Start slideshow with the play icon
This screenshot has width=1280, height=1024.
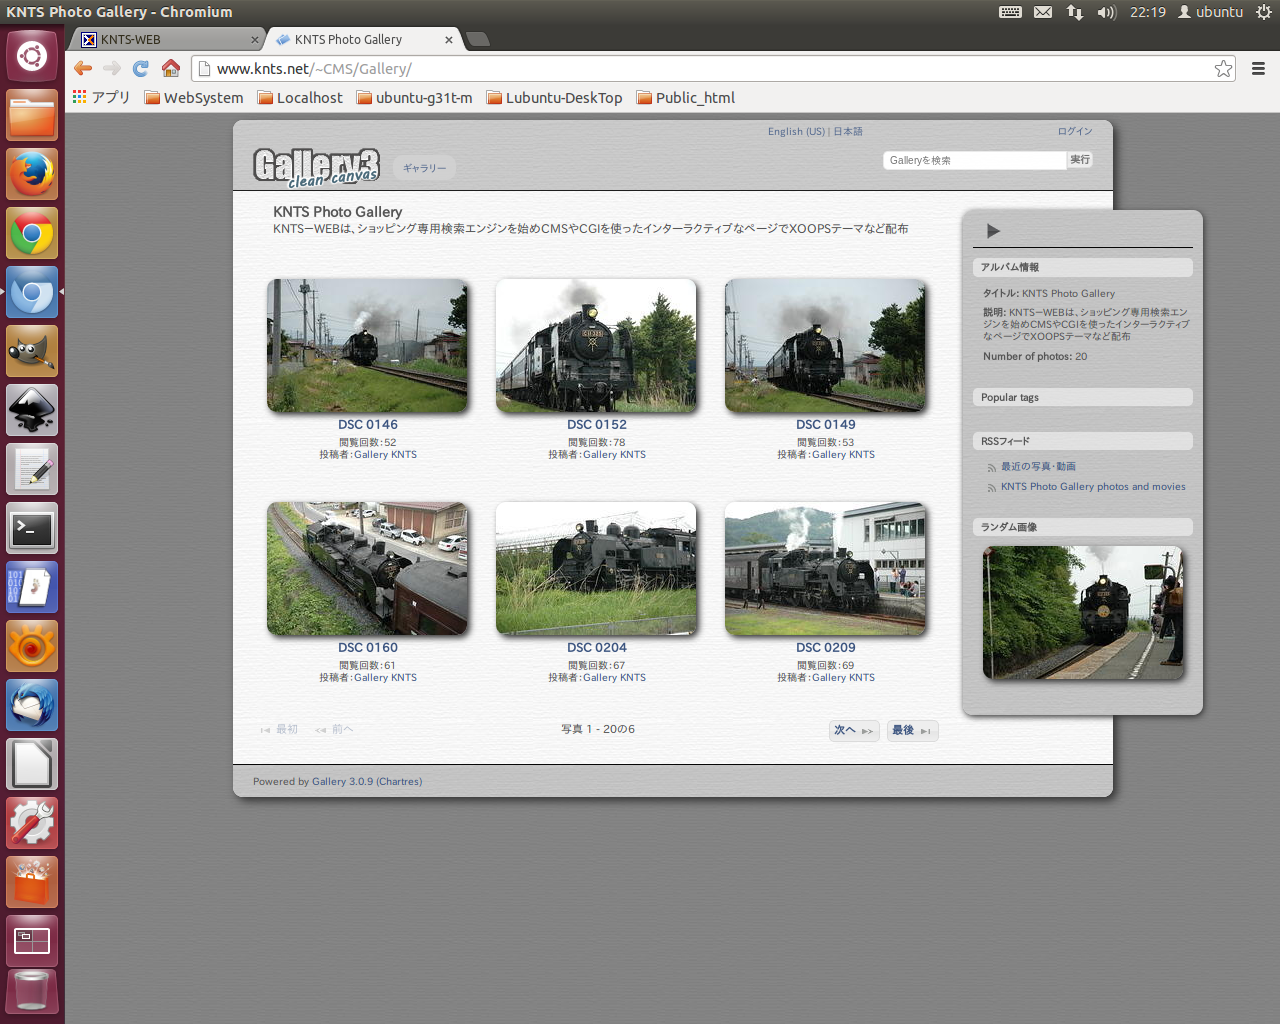coord(993,231)
